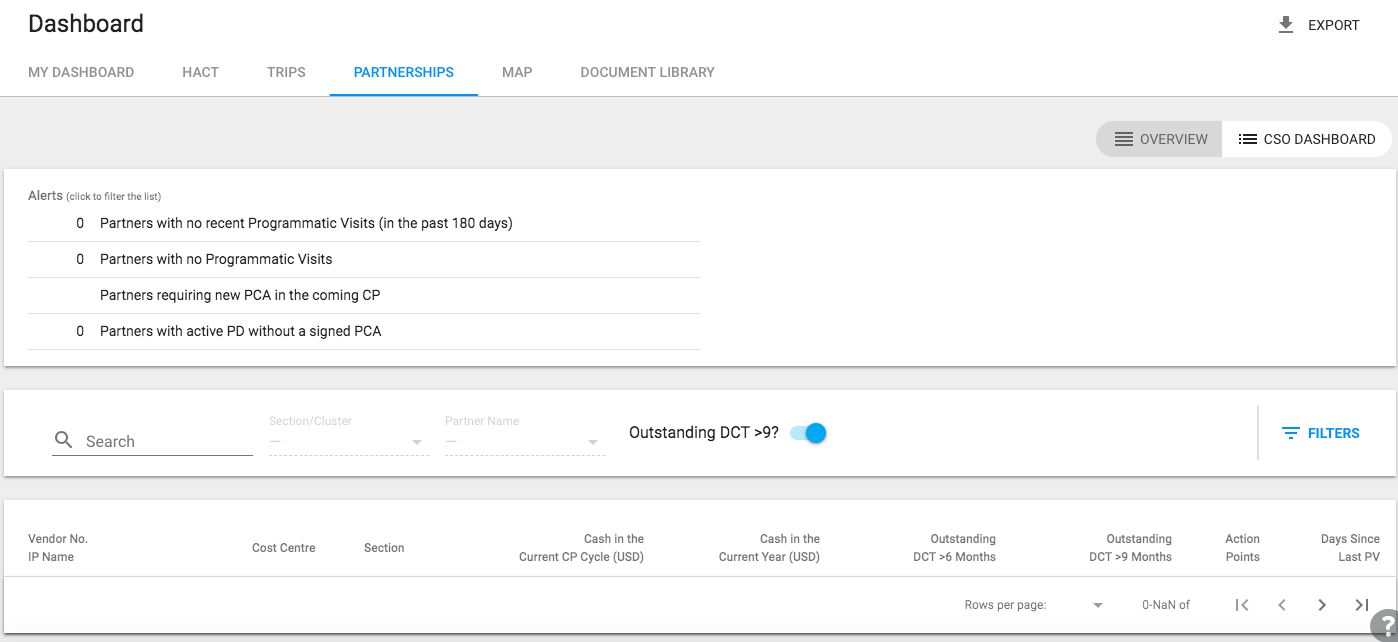
Task: Click the Export download icon
Action: click(1286, 25)
